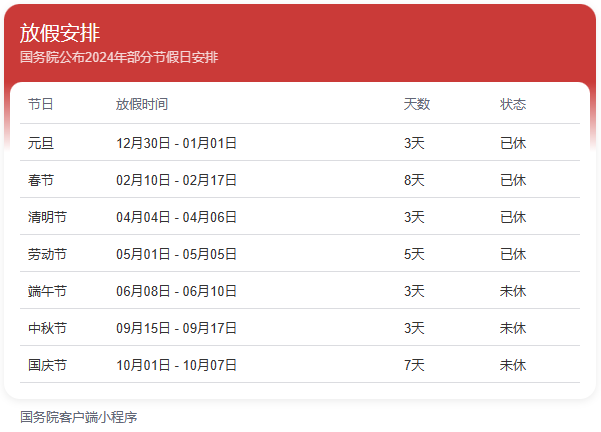Click the 已休 status for 元旦
Screen dimensions: 601x432
pos(513,143)
